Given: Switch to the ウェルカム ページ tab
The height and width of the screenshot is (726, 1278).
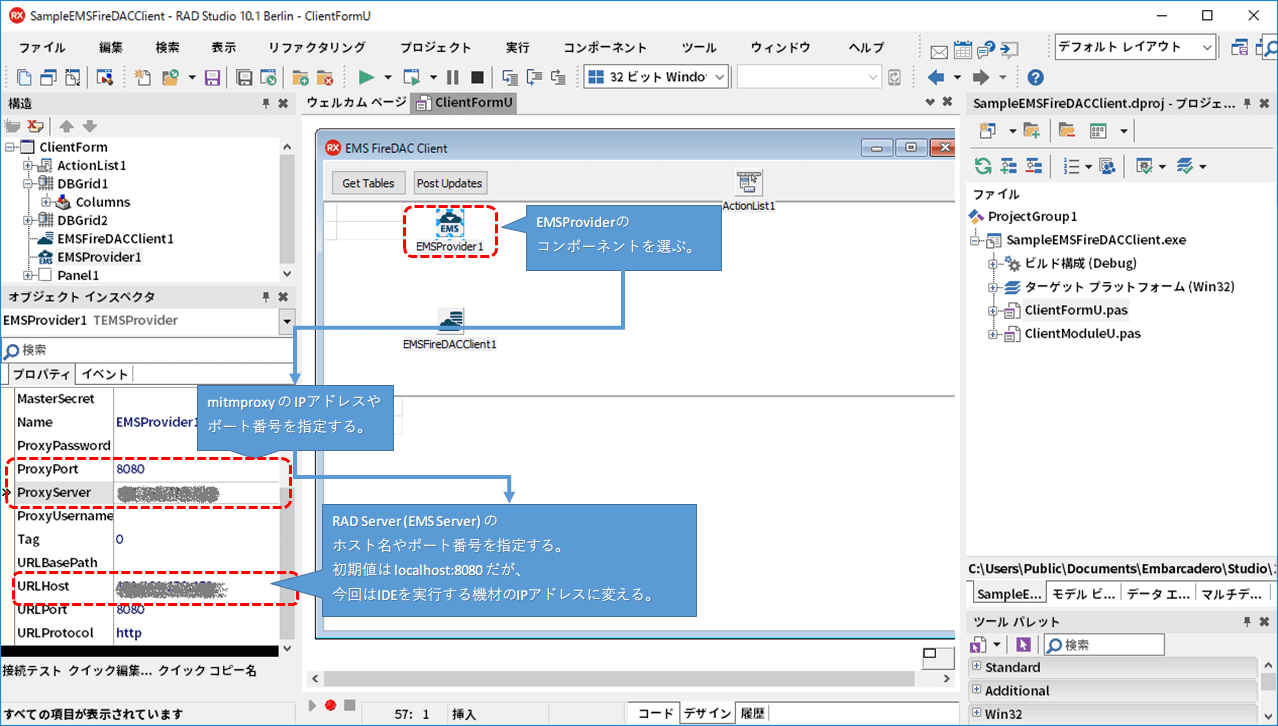Looking at the screenshot, I should pyautogui.click(x=356, y=102).
